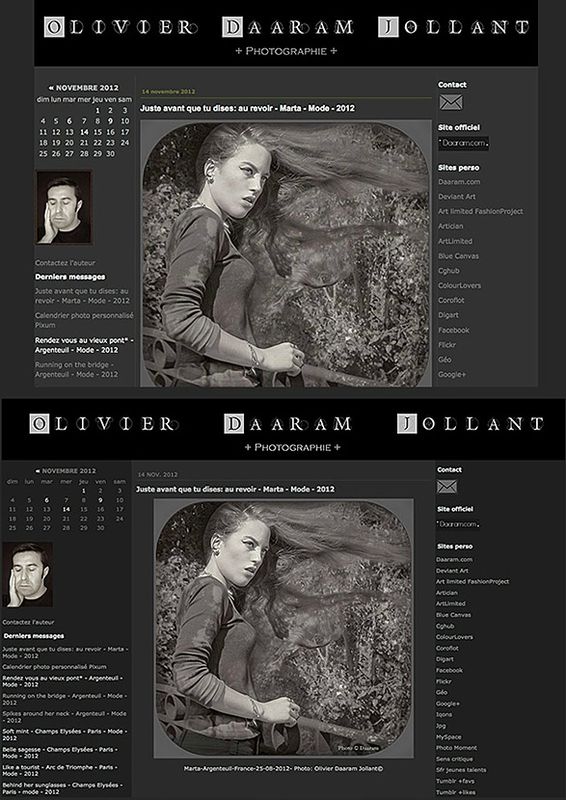Open the Daaram.com official site logo in the upper page

click(x=463, y=143)
